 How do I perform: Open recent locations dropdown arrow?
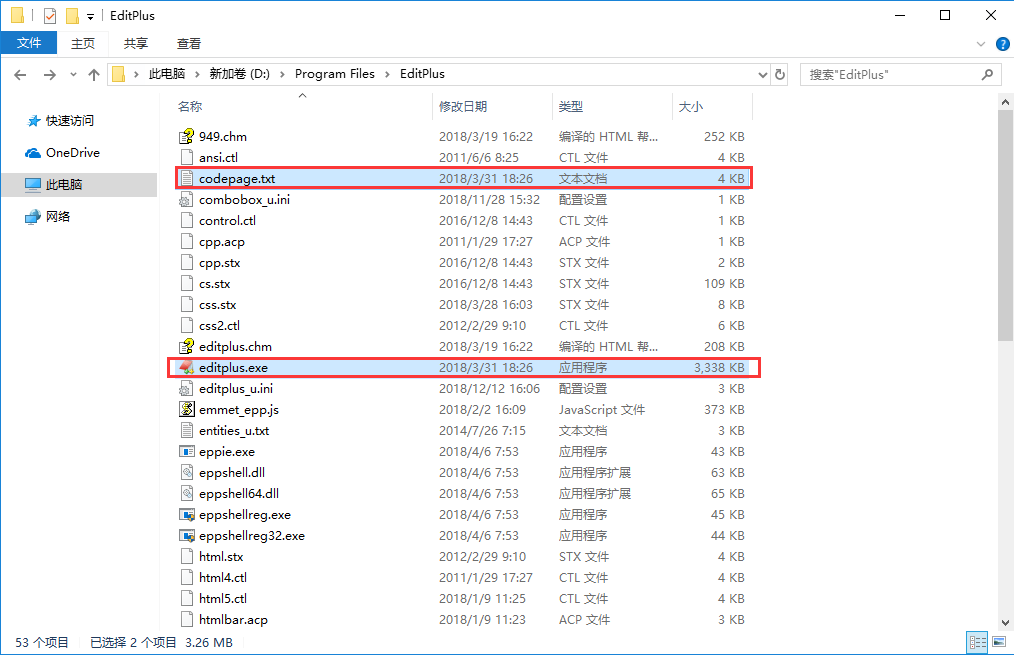coord(73,75)
